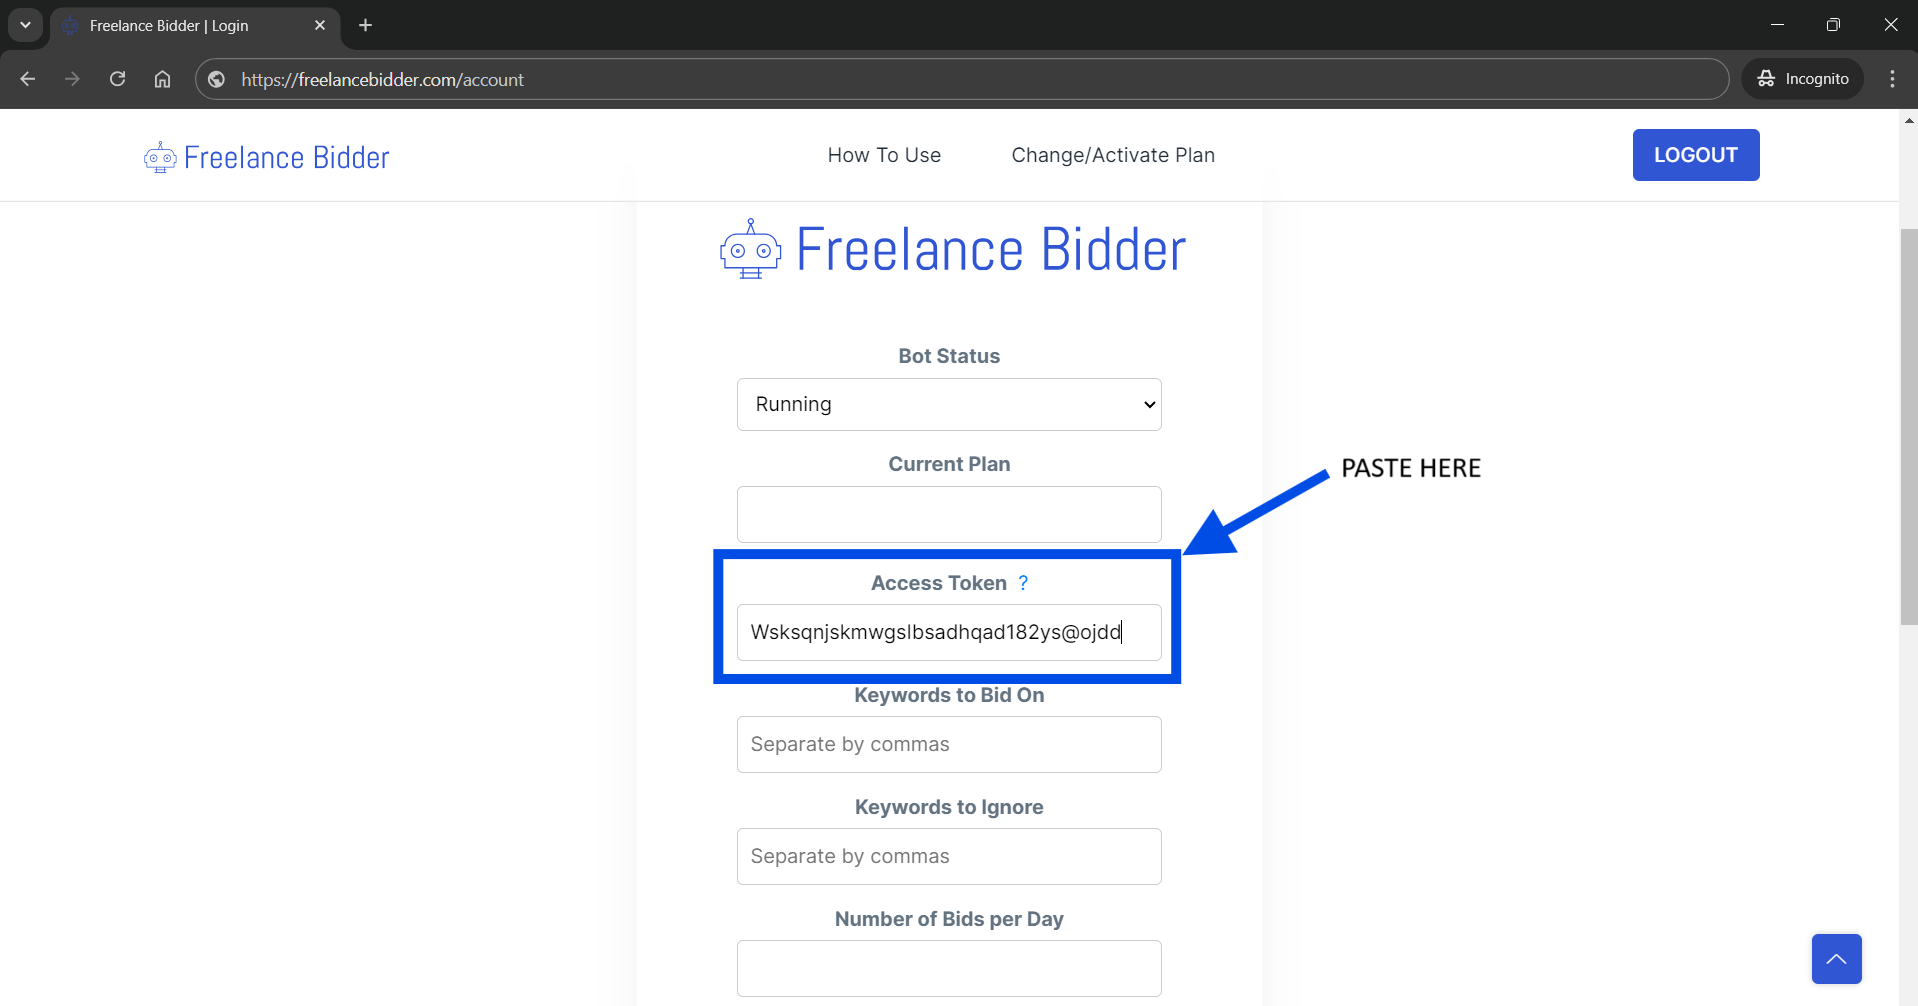Click the Keywords to Ignore label
This screenshot has height=1006, width=1918.
[x=949, y=807]
